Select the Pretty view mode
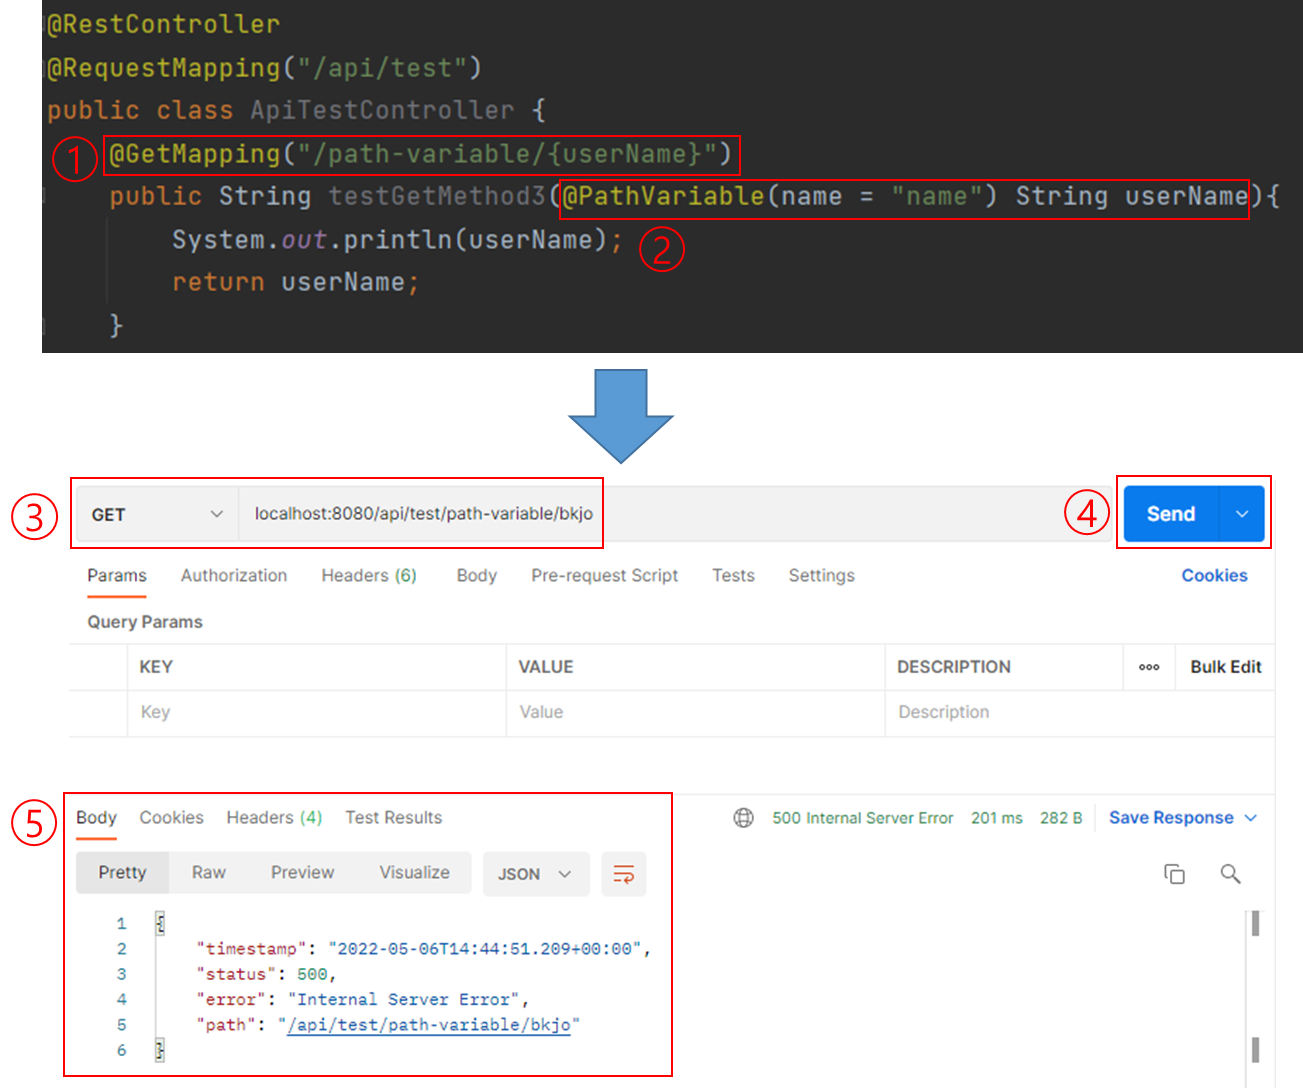1303x1088 pixels. (122, 873)
